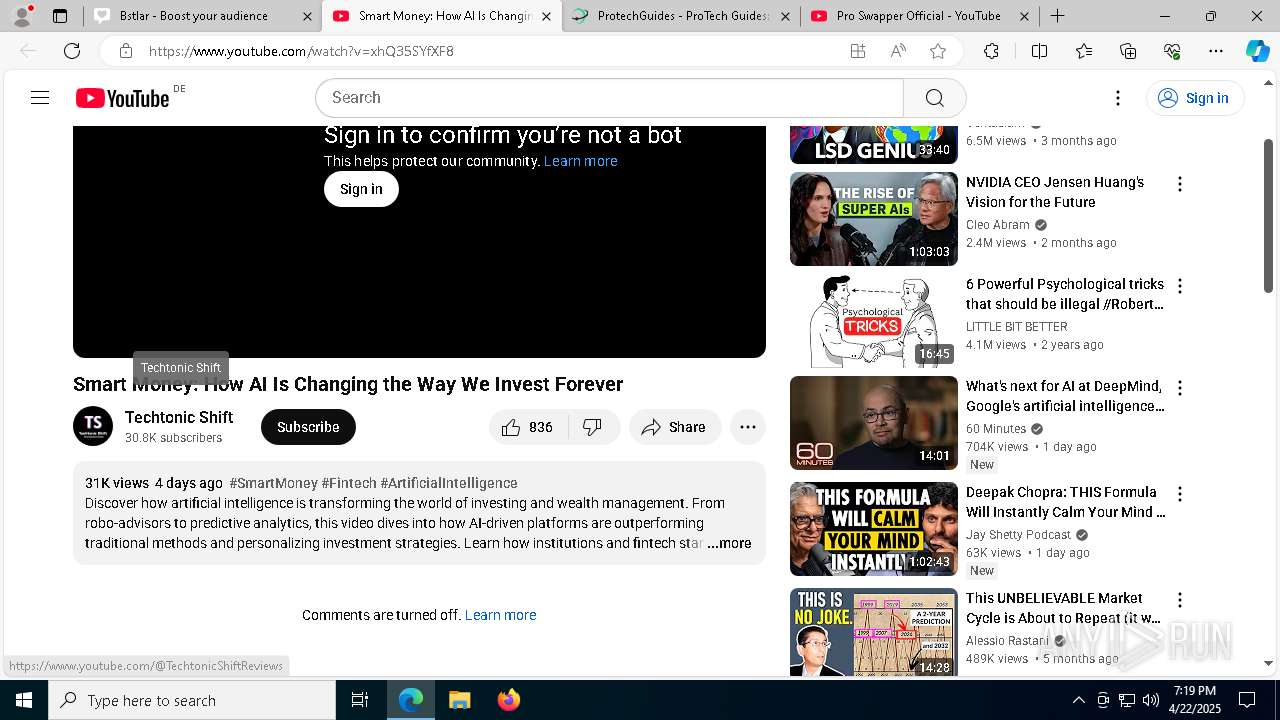The image size is (1280, 720).
Task: Click #ArtificialIntelligence hashtag
Action: pyautogui.click(x=449, y=483)
